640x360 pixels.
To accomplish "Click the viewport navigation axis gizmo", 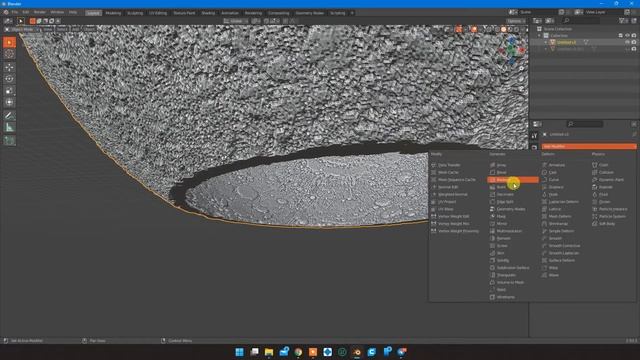I will pyautogui.click(x=511, y=50).
